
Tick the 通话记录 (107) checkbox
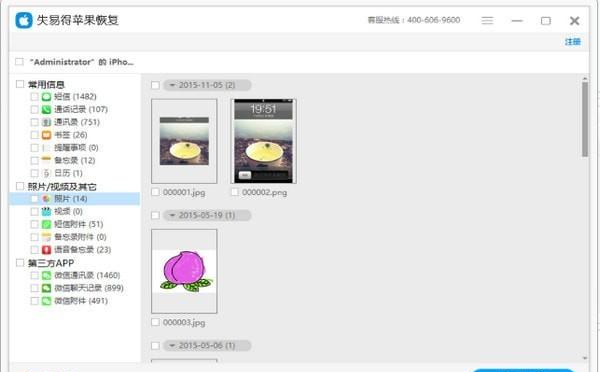[x=34, y=109]
